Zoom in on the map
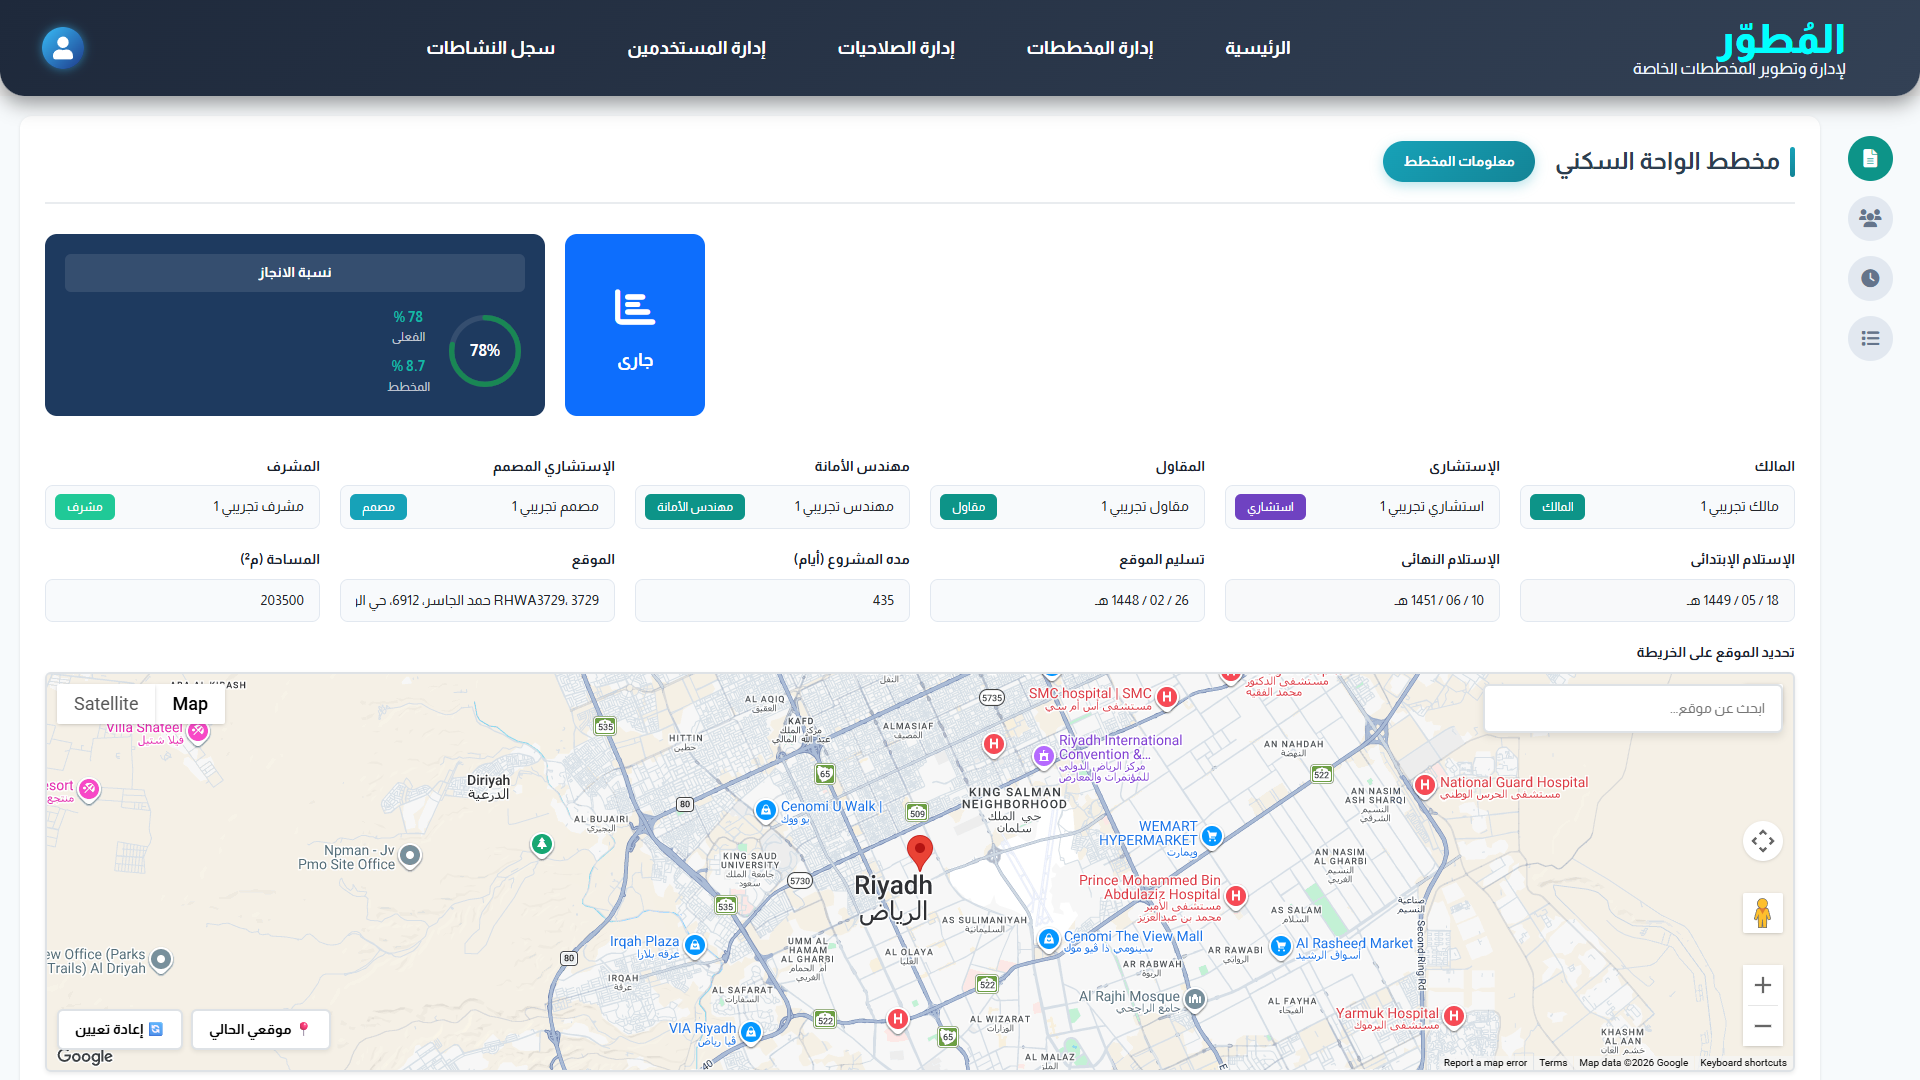Screen dimensions: 1920x1080 tap(1762, 985)
